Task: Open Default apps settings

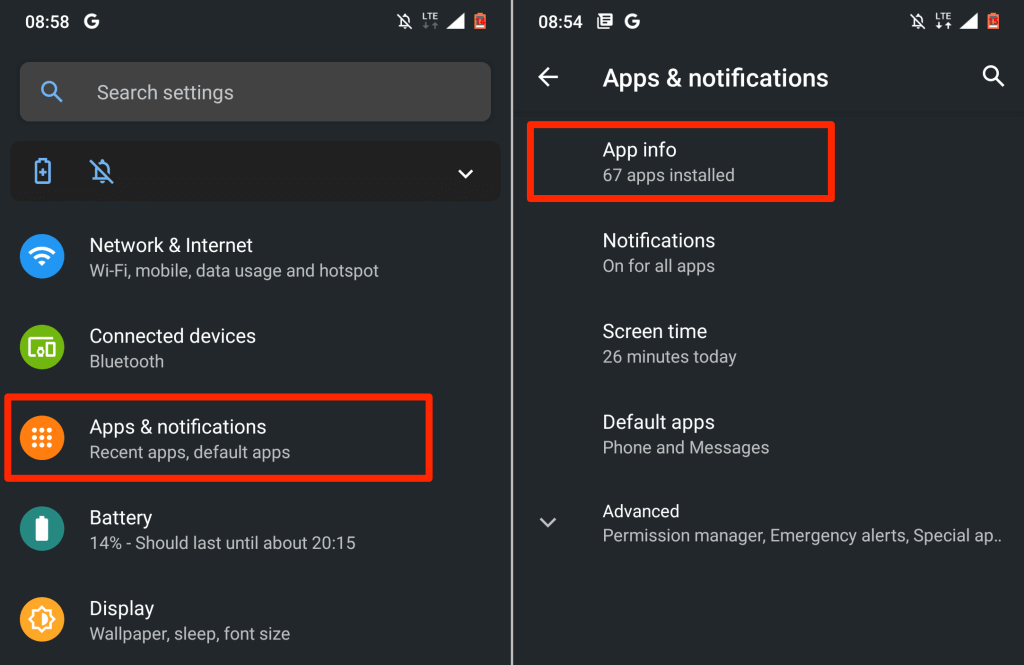Action: pos(685,434)
